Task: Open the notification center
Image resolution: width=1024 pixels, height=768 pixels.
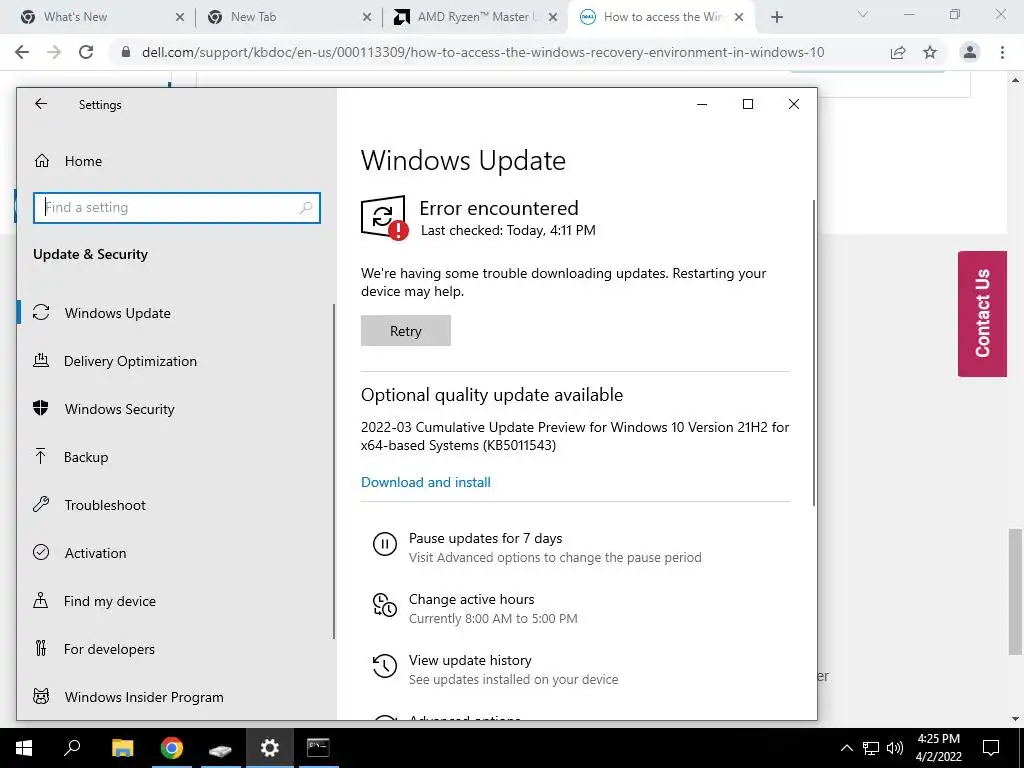Action: [x=991, y=748]
